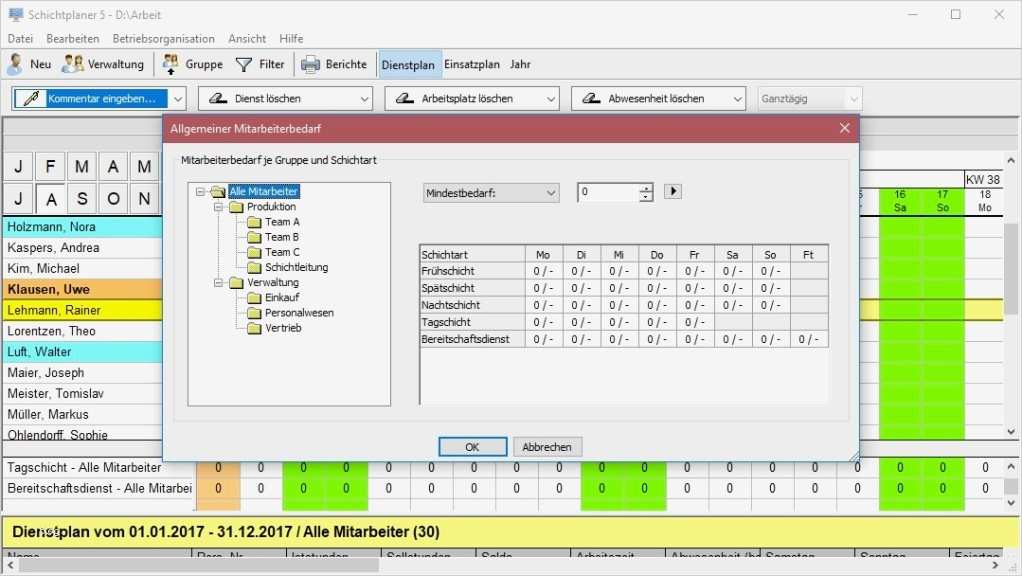Expand the Dienst löschen dropdown arrow

coord(364,99)
